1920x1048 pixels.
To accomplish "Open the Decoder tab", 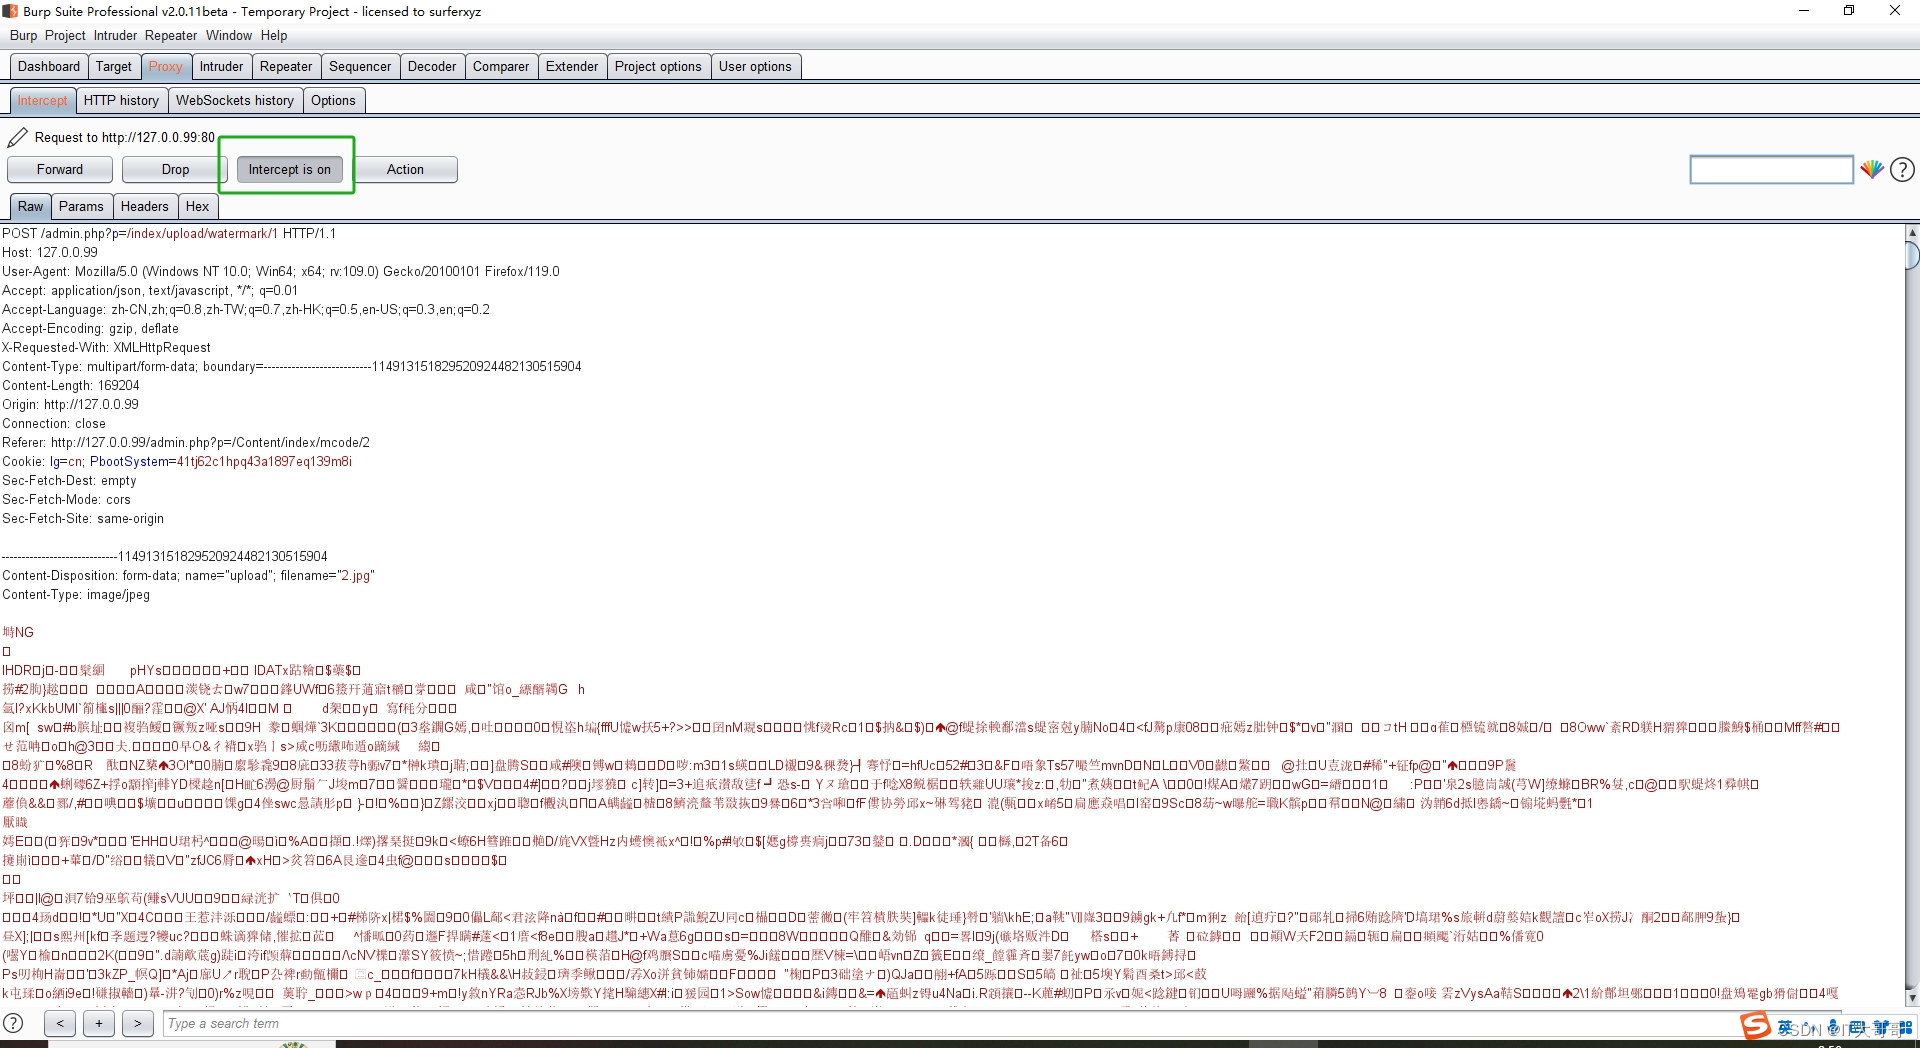I will tap(432, 66).
